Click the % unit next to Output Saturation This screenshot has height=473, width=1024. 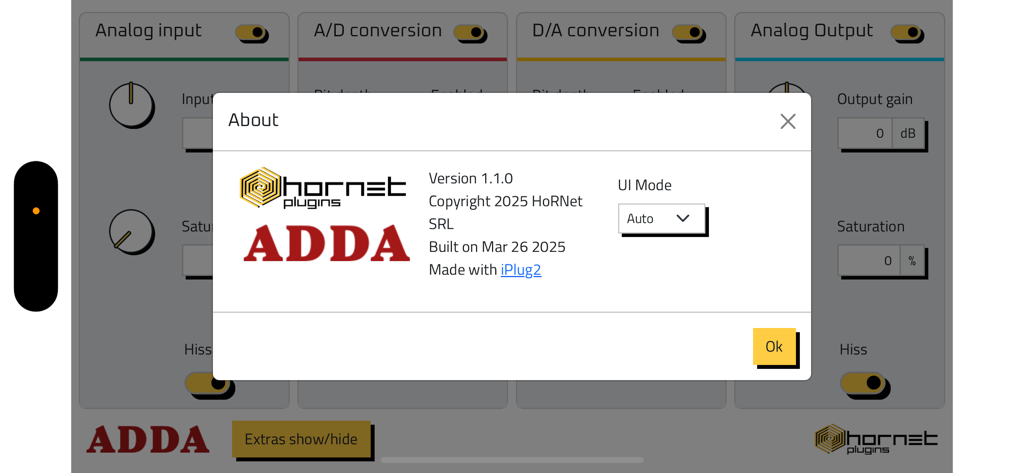pos(912,261)
